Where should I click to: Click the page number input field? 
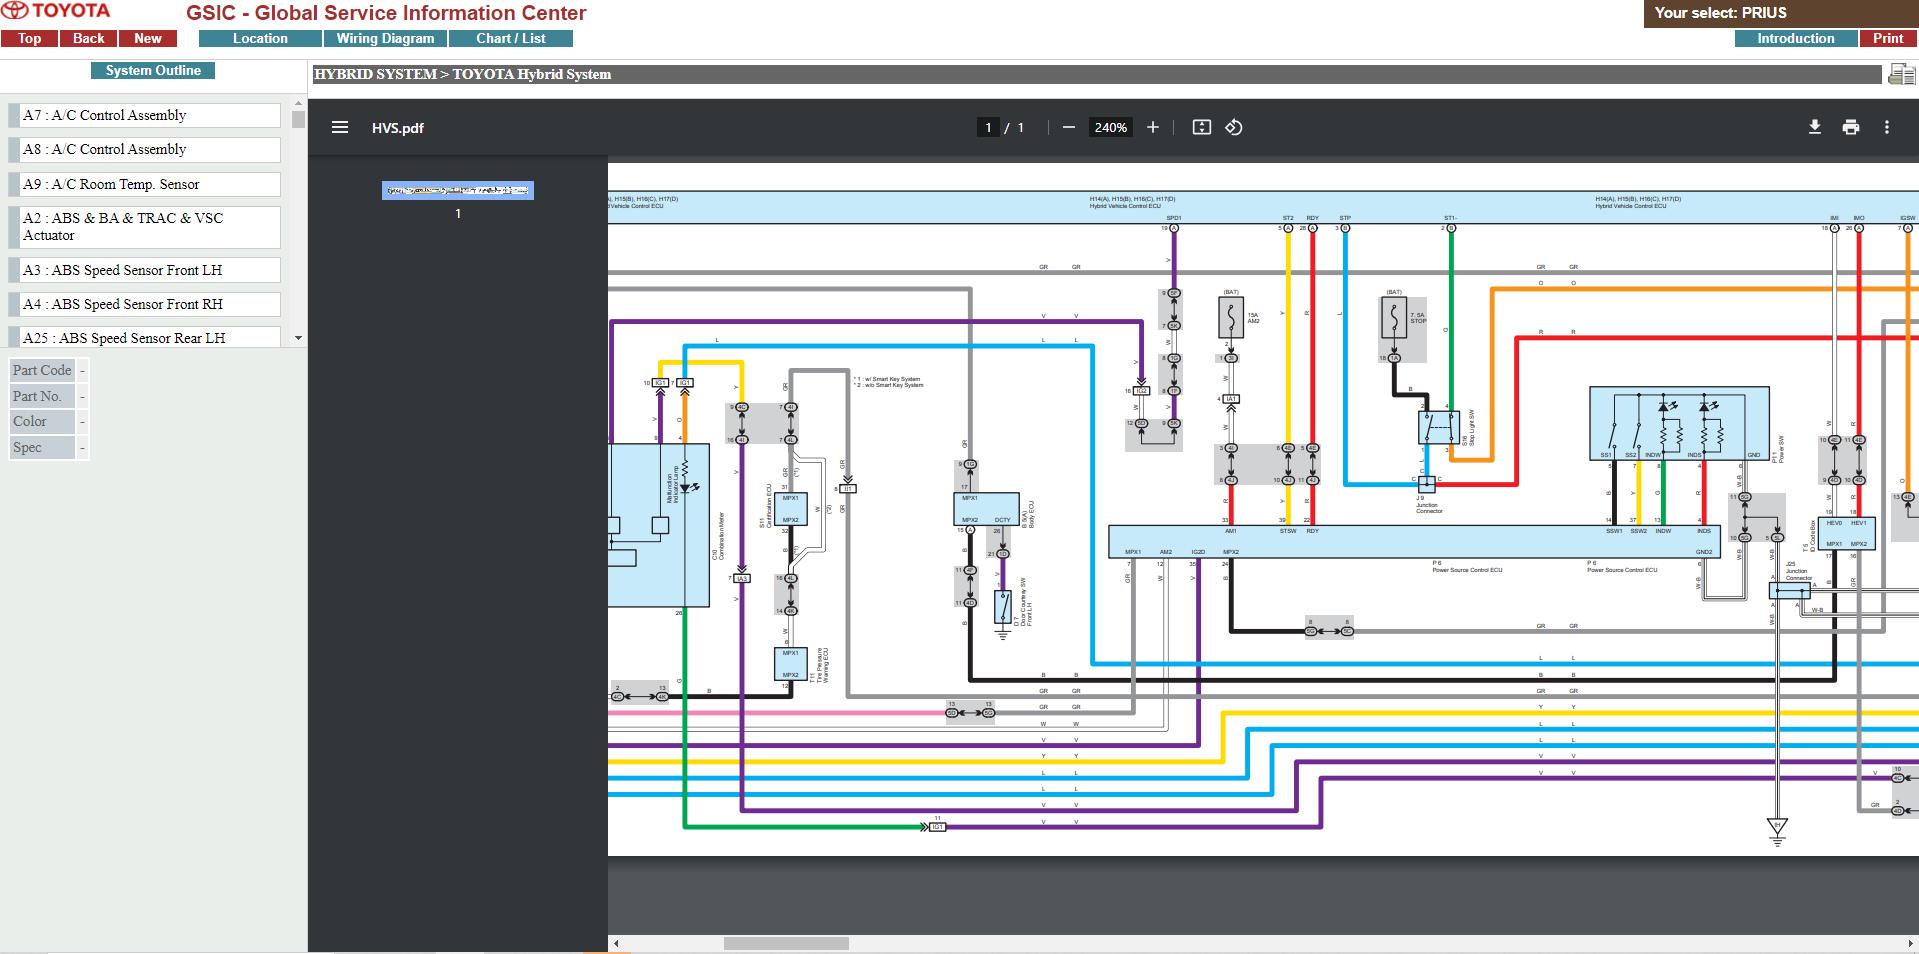(988, 128)
